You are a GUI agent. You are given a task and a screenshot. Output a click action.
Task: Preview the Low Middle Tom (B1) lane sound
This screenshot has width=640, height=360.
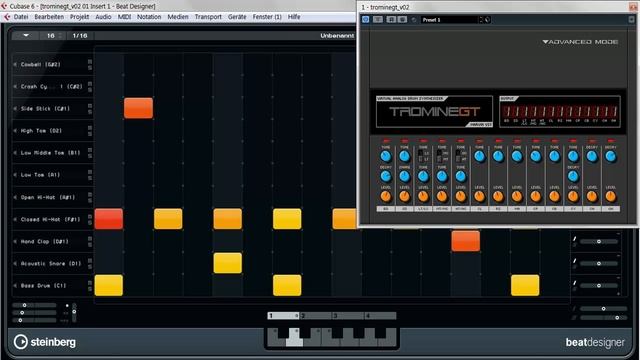tap(15, 153)
